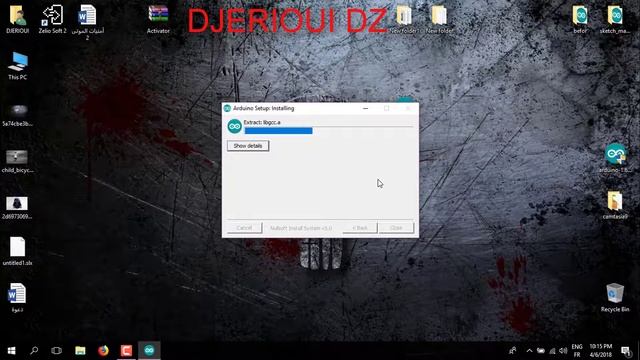Screen dimensions: 640x360
Task: Click the Arduino logo in installer header
Action: tap(235, 127)
